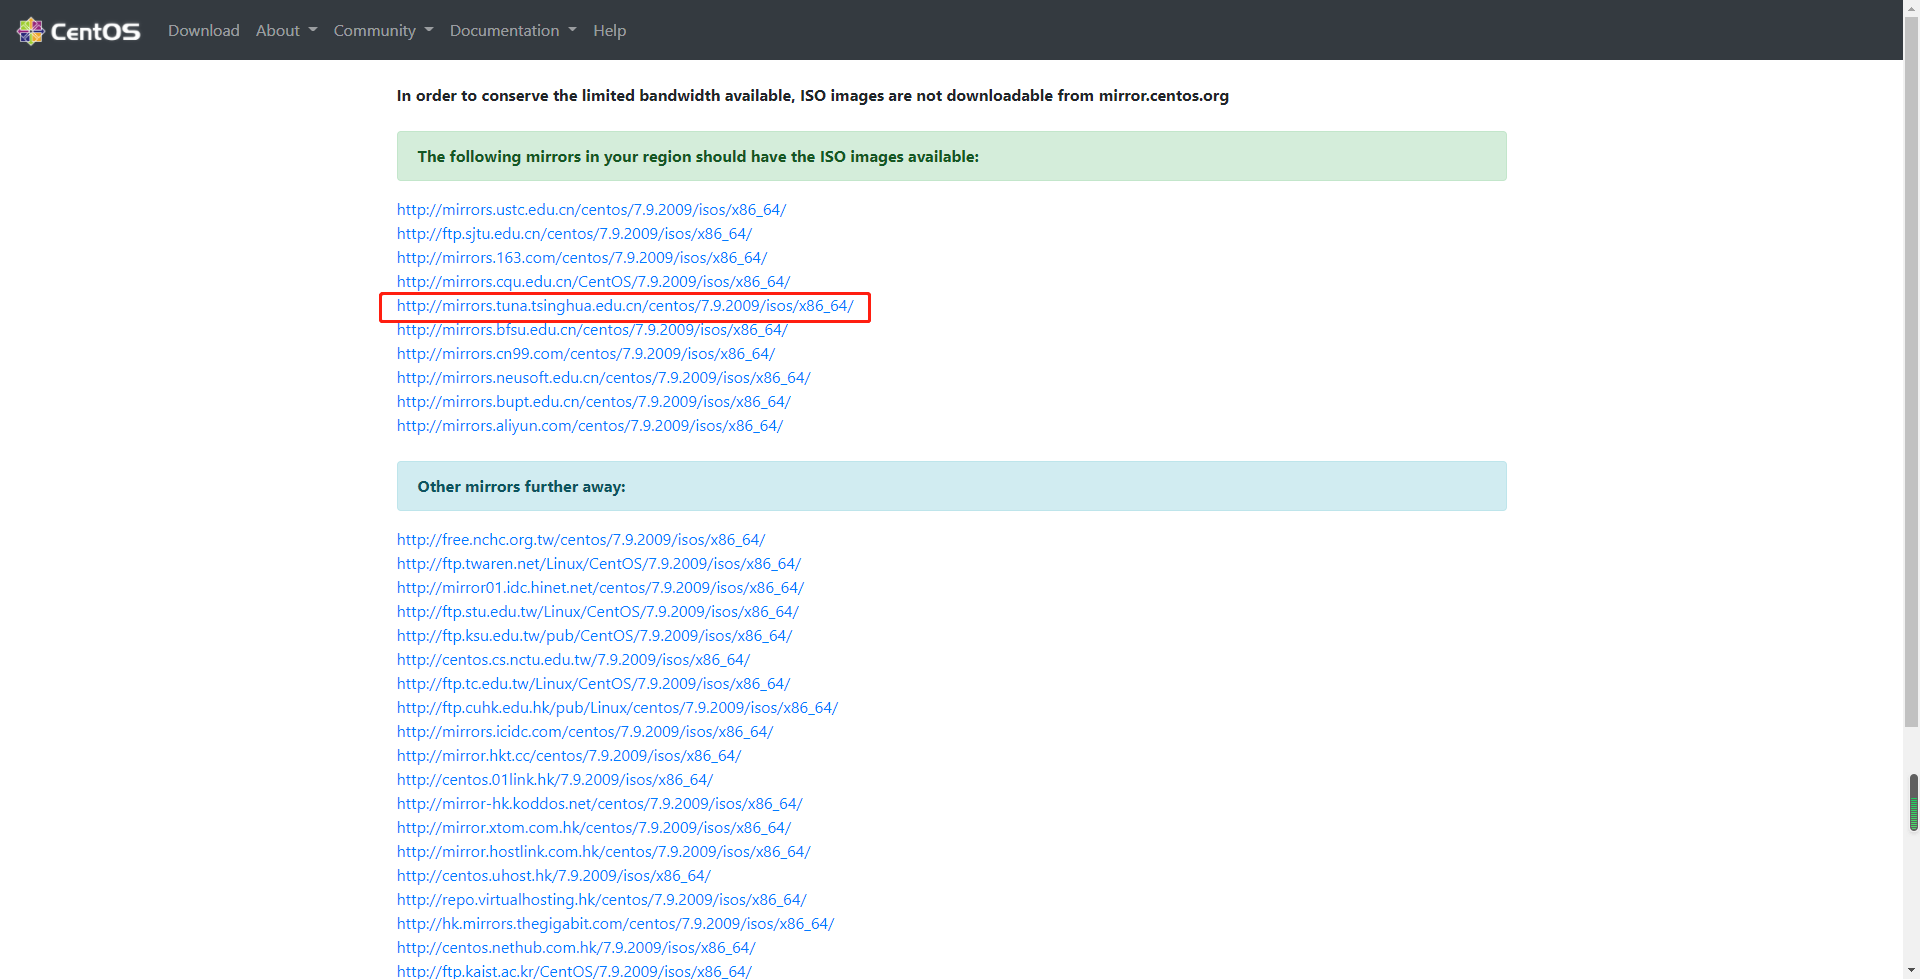Open the Help nav item

(609, 31)
